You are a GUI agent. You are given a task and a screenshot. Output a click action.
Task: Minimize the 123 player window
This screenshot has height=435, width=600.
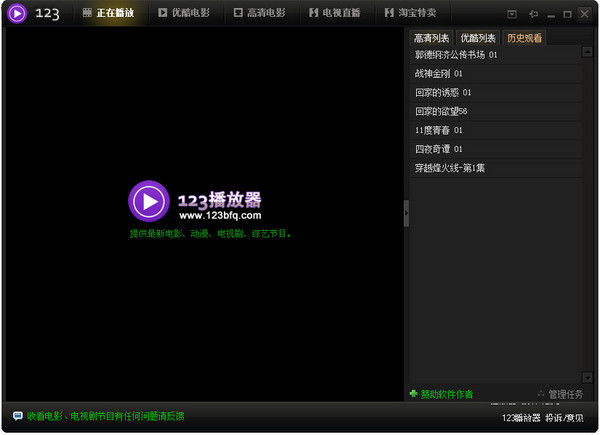pyautogui.click(x=551, y=15)
